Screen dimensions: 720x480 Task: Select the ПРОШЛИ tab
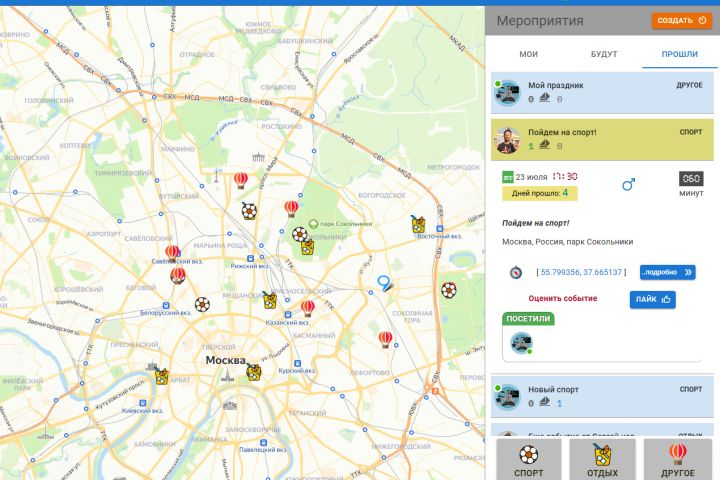click(x=679, y=54)
